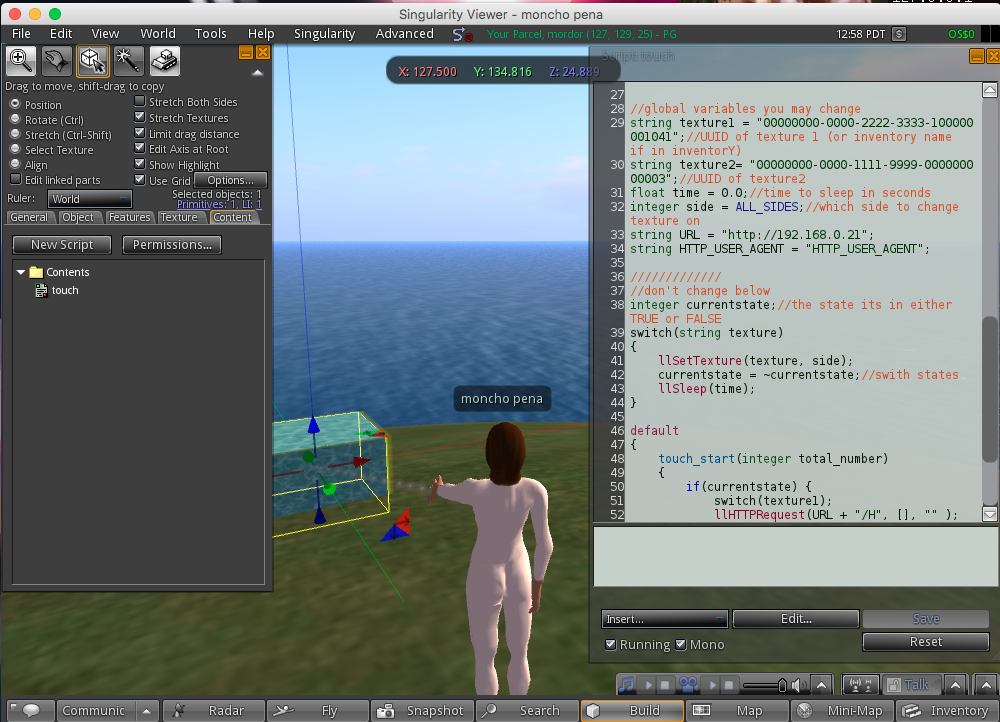1000x722 pixels.
Task: Collapse the build tools panel arrow
Action: (258, 73)
